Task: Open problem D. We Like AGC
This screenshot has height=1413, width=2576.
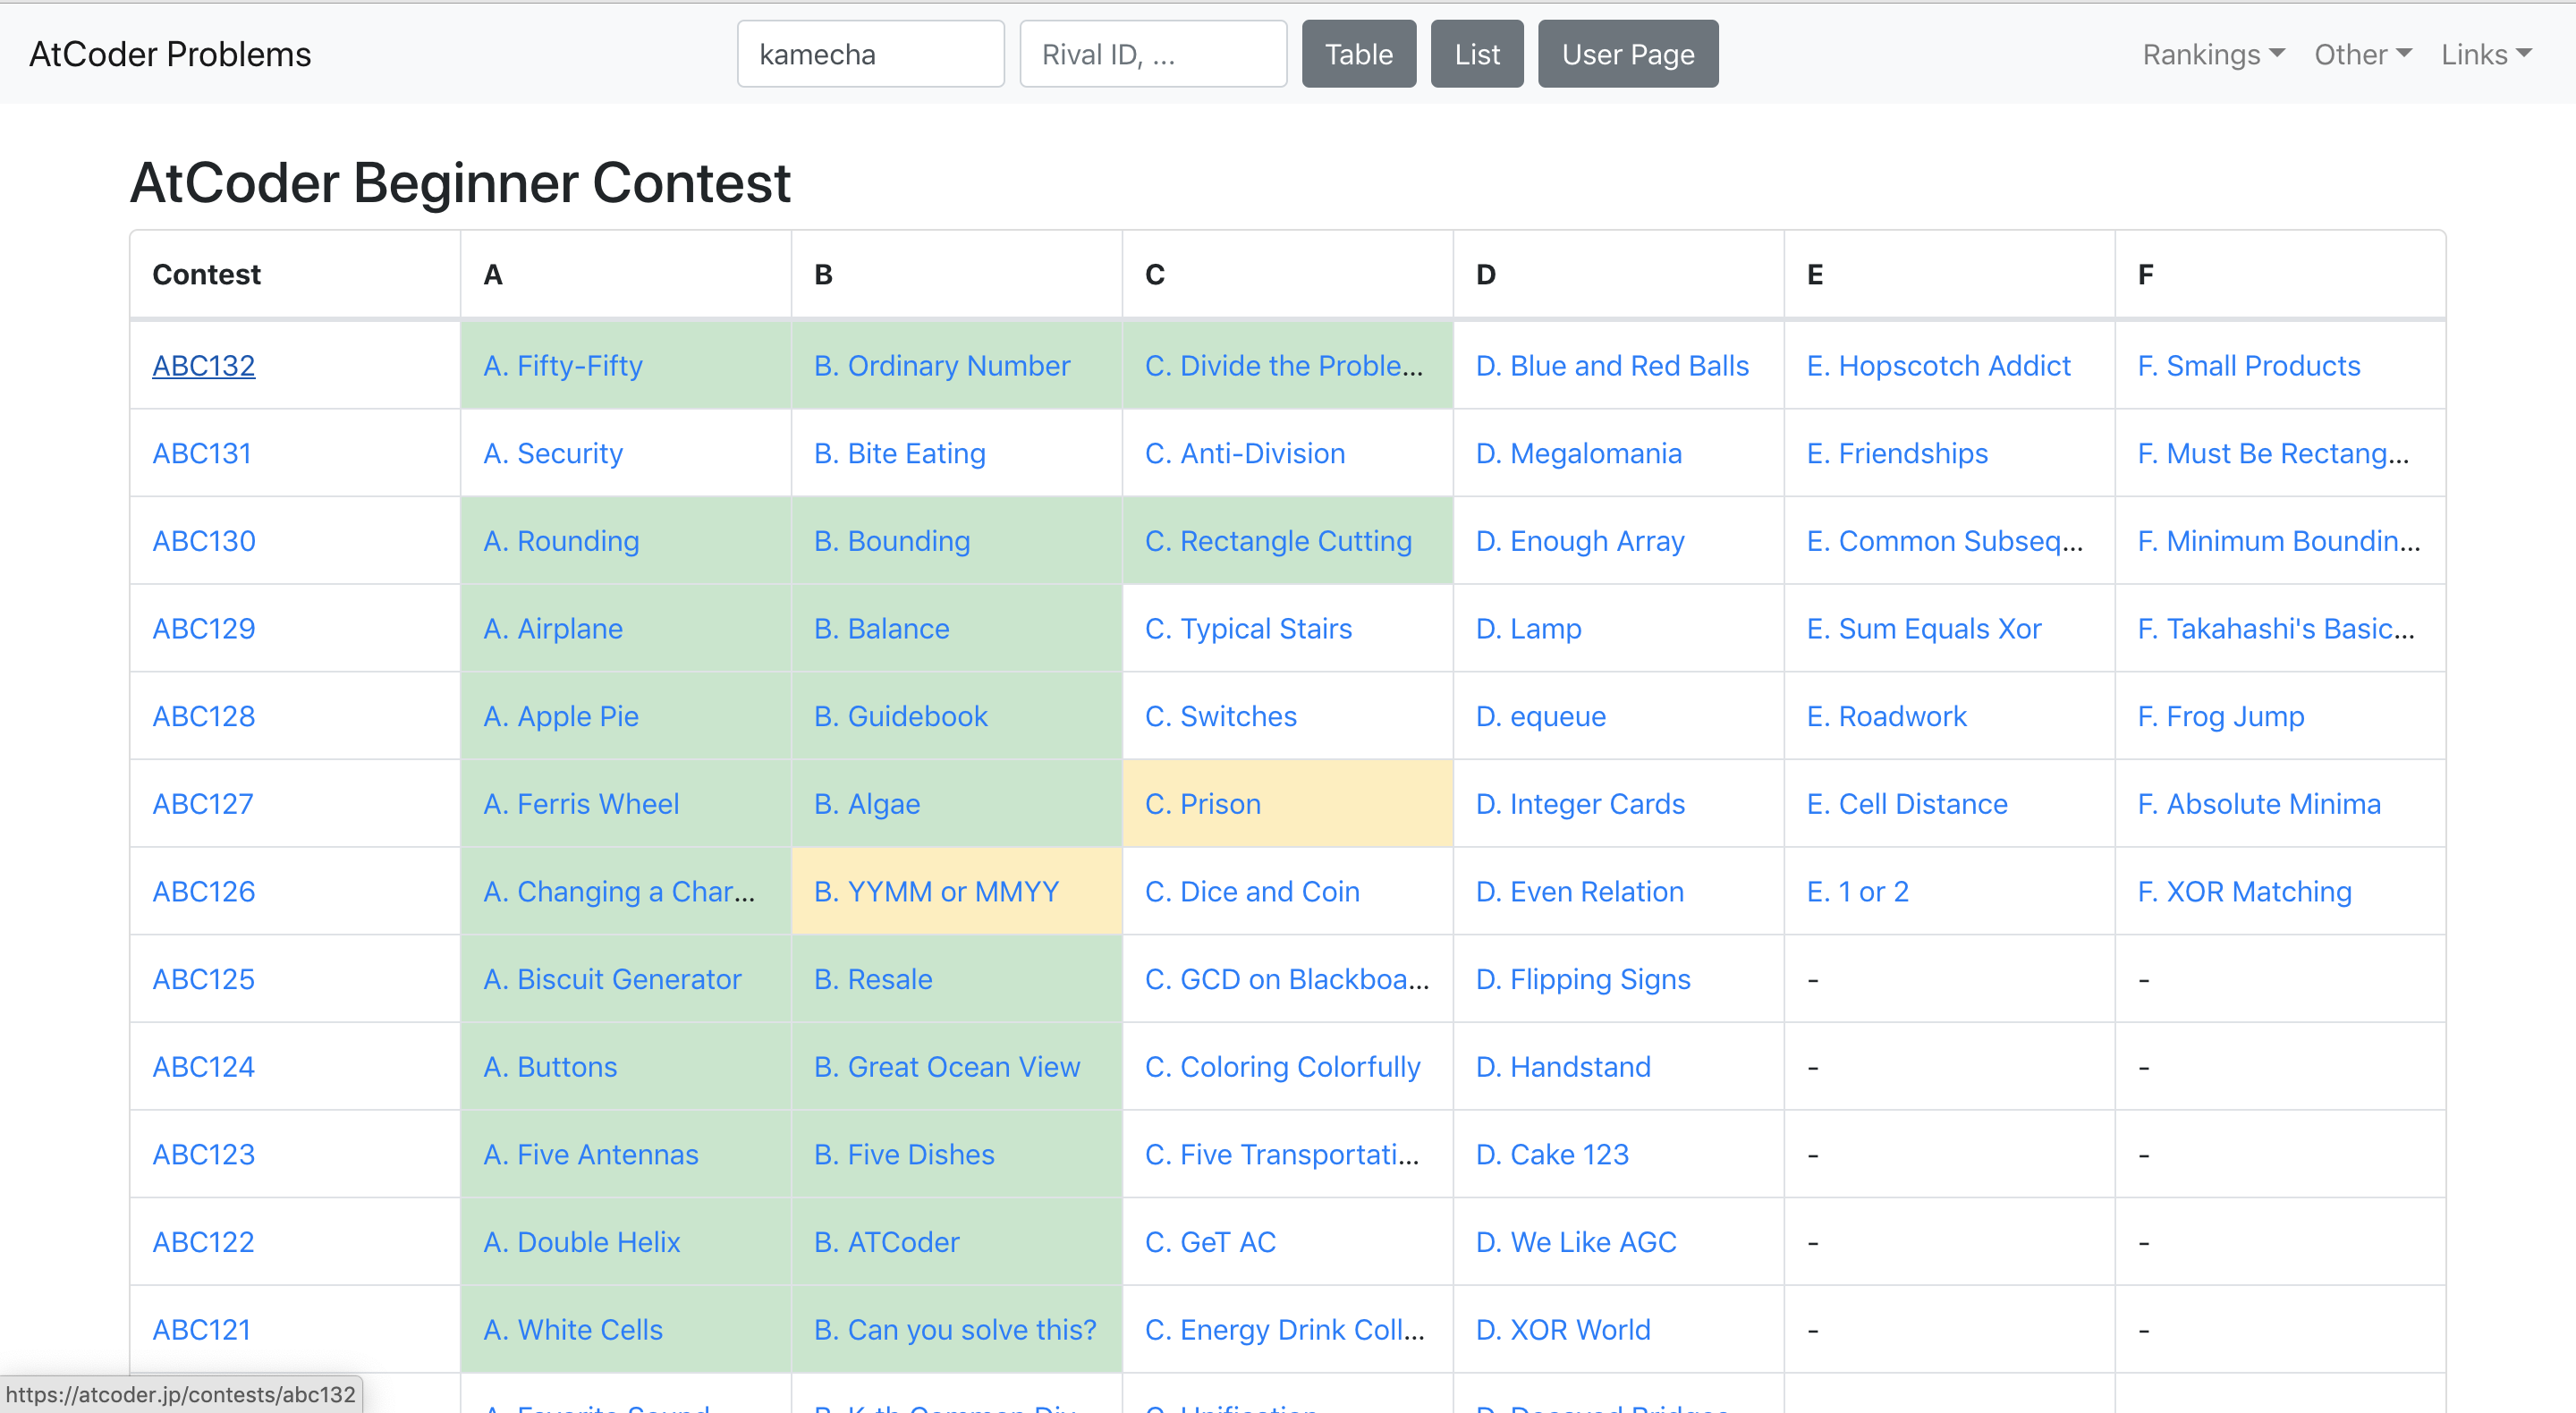Action: [1575, 1242]
